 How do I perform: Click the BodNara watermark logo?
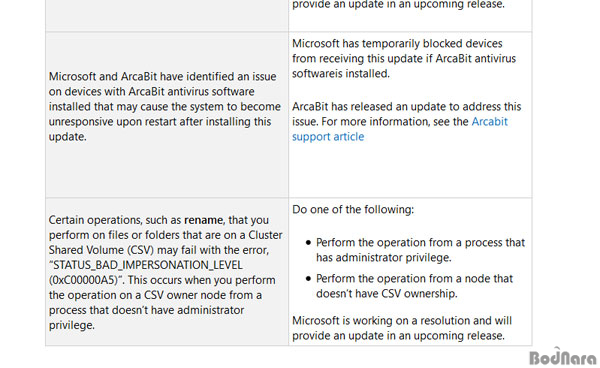(562, 357)
